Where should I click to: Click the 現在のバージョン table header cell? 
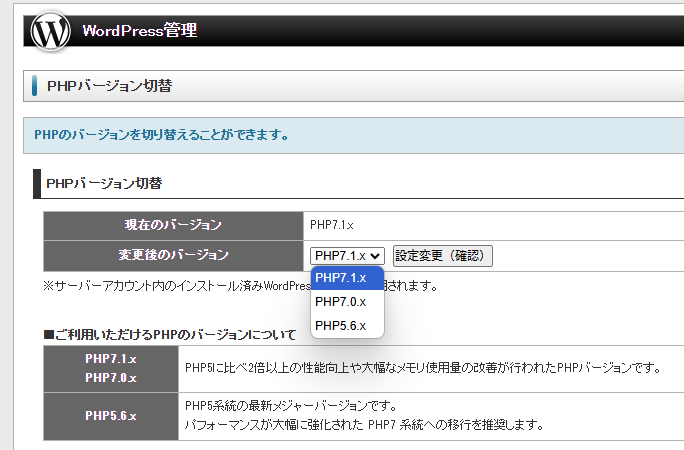pos(173,225)
